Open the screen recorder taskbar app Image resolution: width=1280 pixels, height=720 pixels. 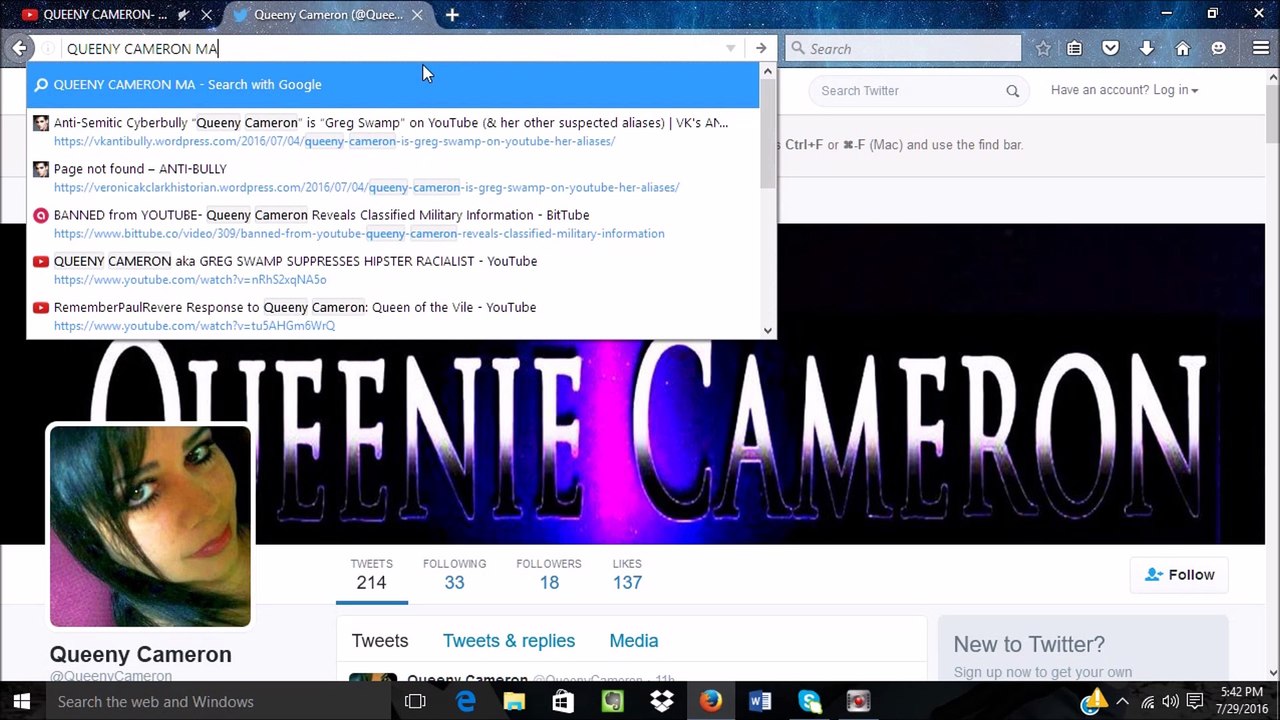pyautogui.click(x=857, y=702)
